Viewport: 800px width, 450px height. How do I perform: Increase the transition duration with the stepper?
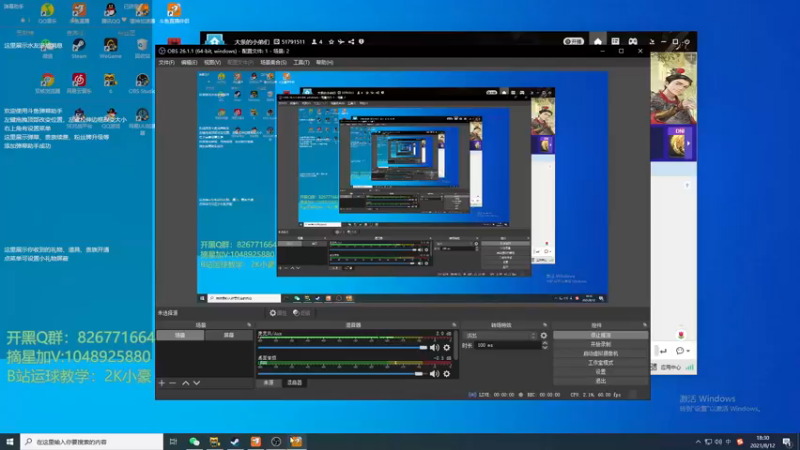[544, 343]
